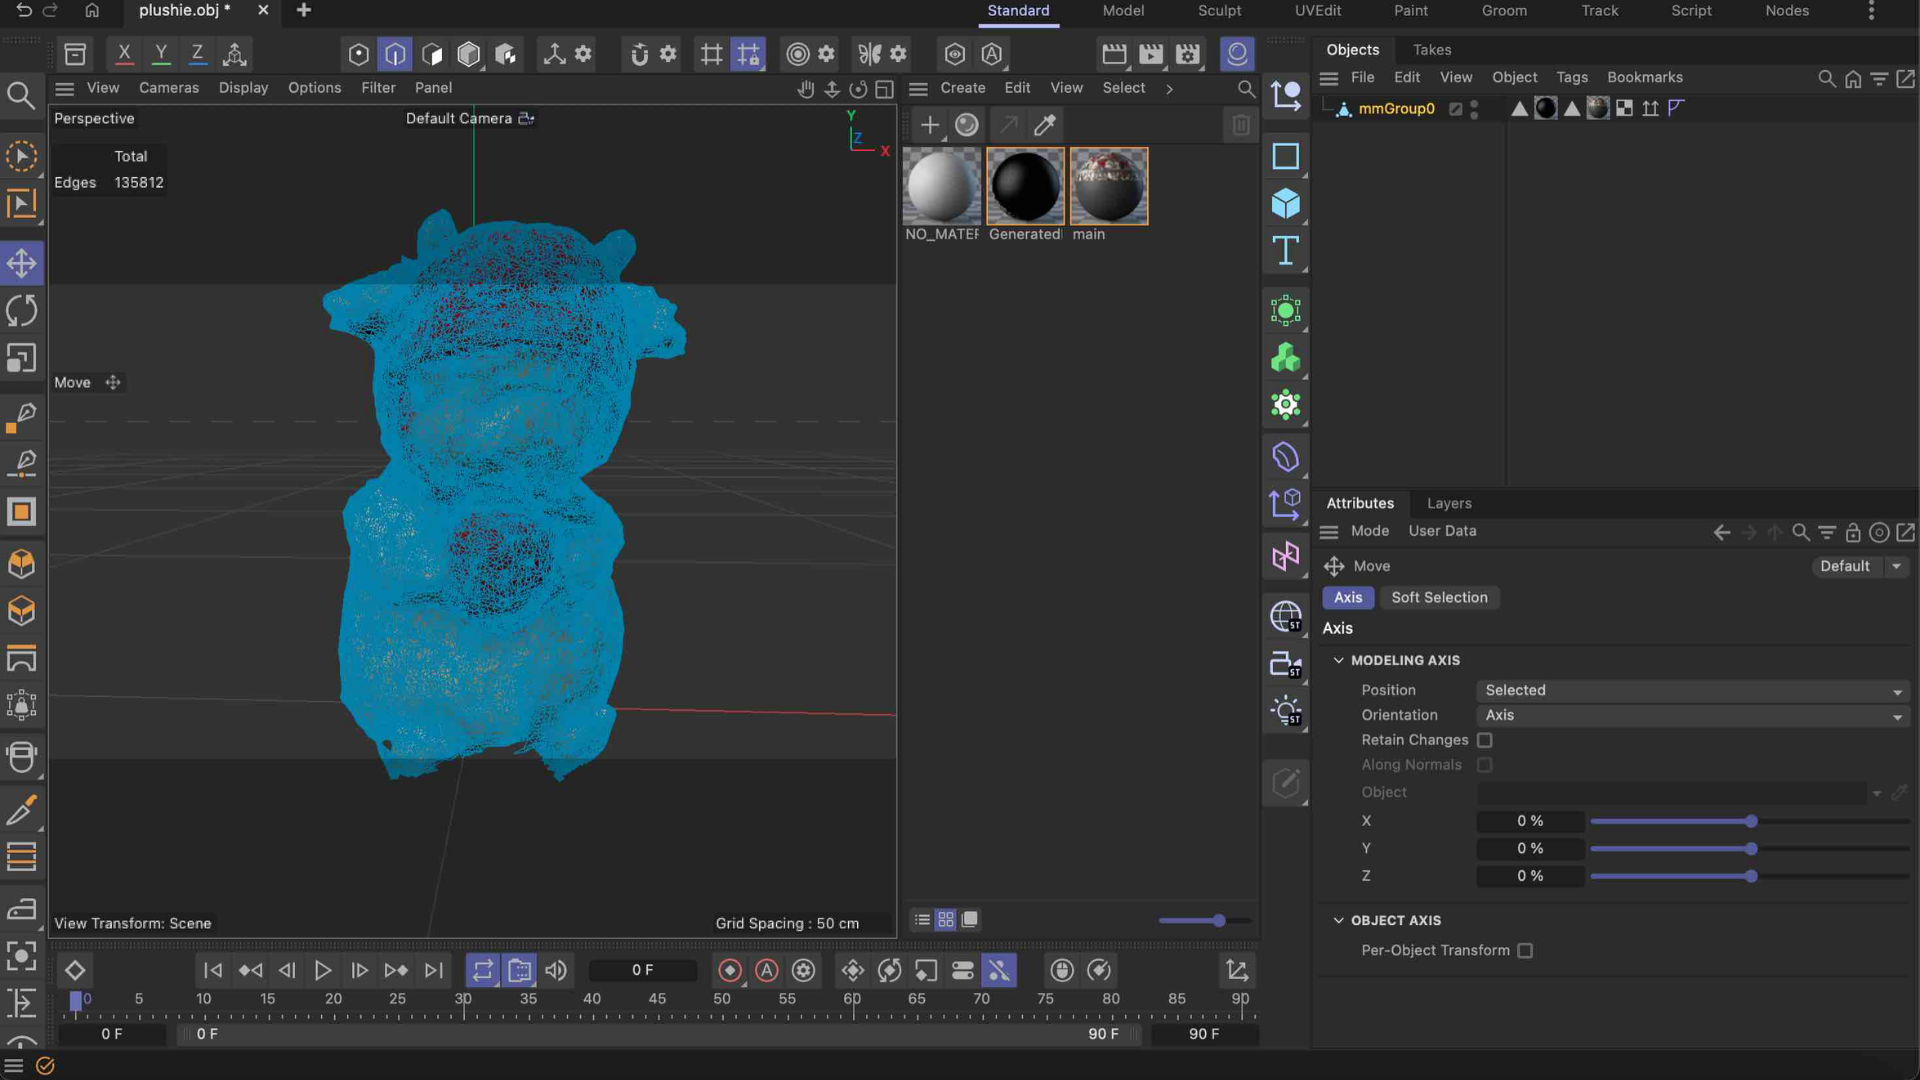Collapse the Modeling Axis section

1340,660
